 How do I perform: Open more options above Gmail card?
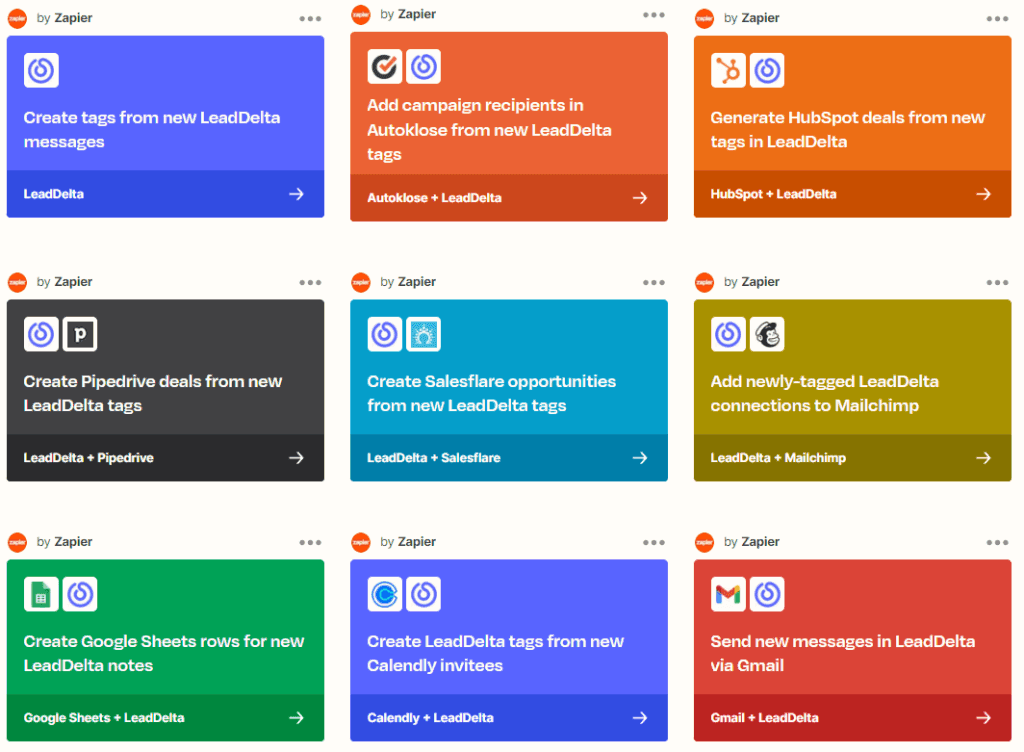(997, 542)
